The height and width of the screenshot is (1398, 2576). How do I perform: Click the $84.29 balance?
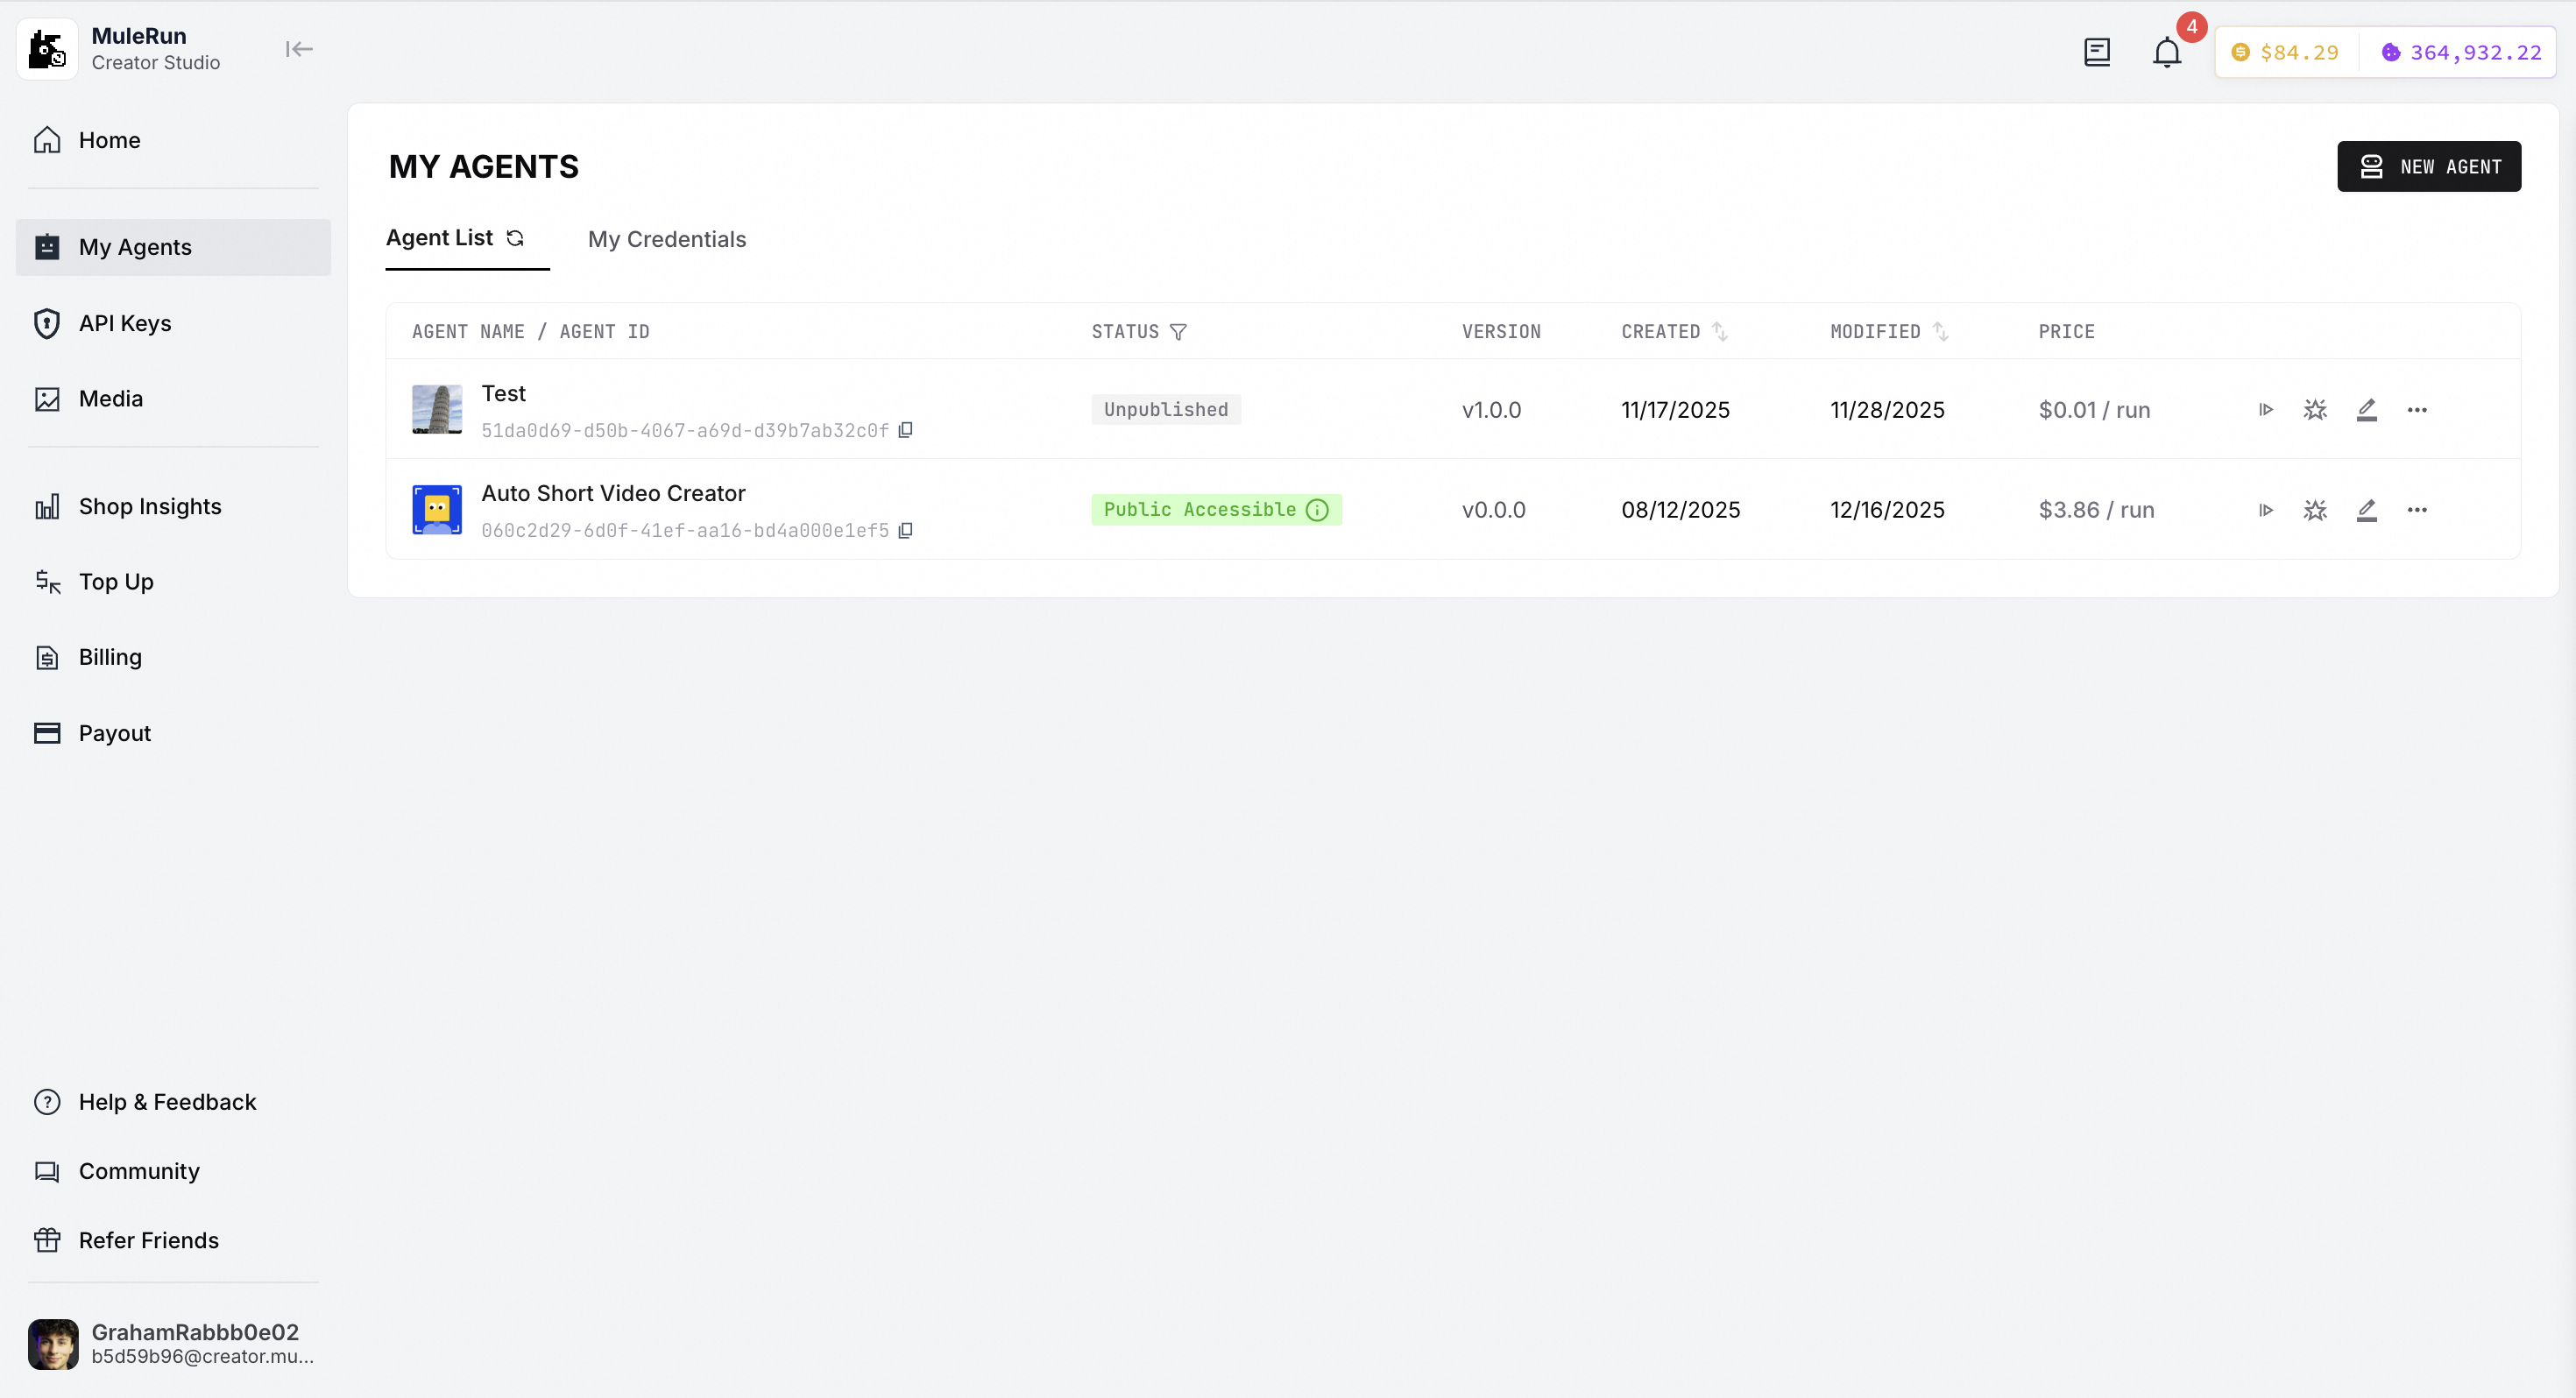pyautogui.click(x=2286, y=52)
